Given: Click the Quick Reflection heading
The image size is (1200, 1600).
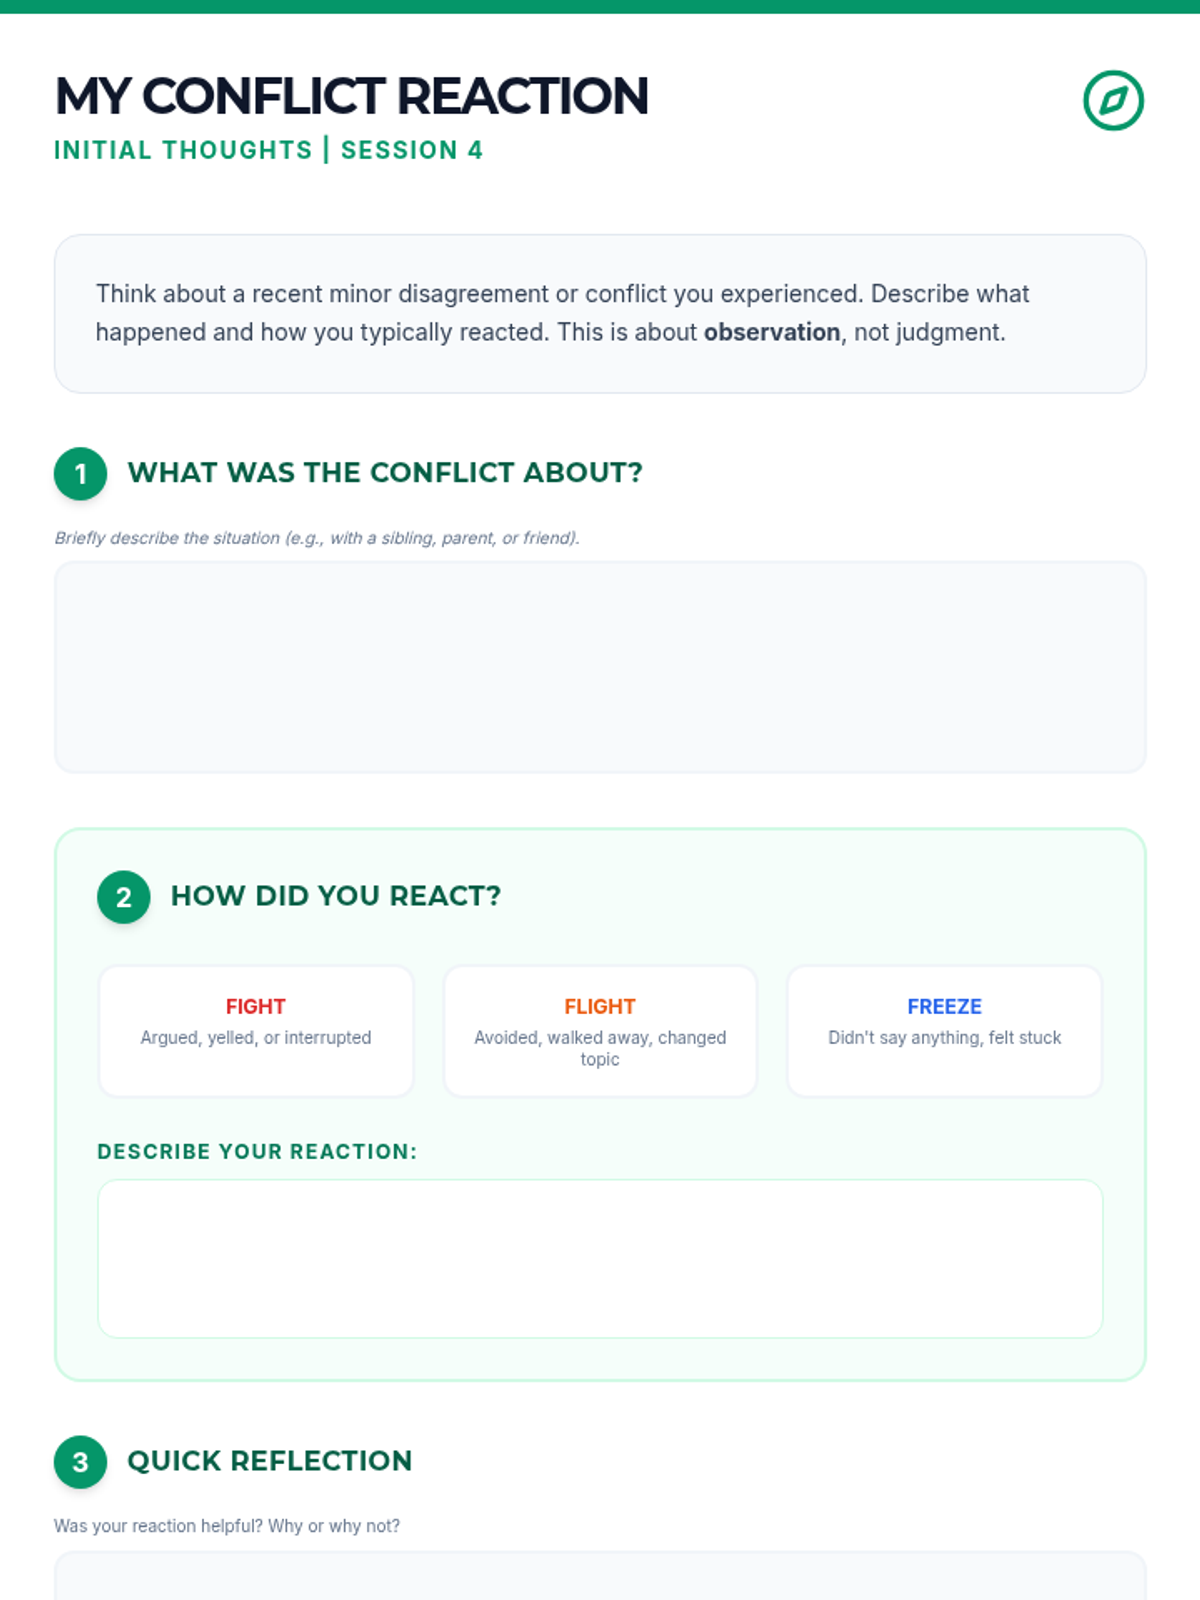Looking at the screenshot, I should pyautogui.click(x=270, y=1461).
